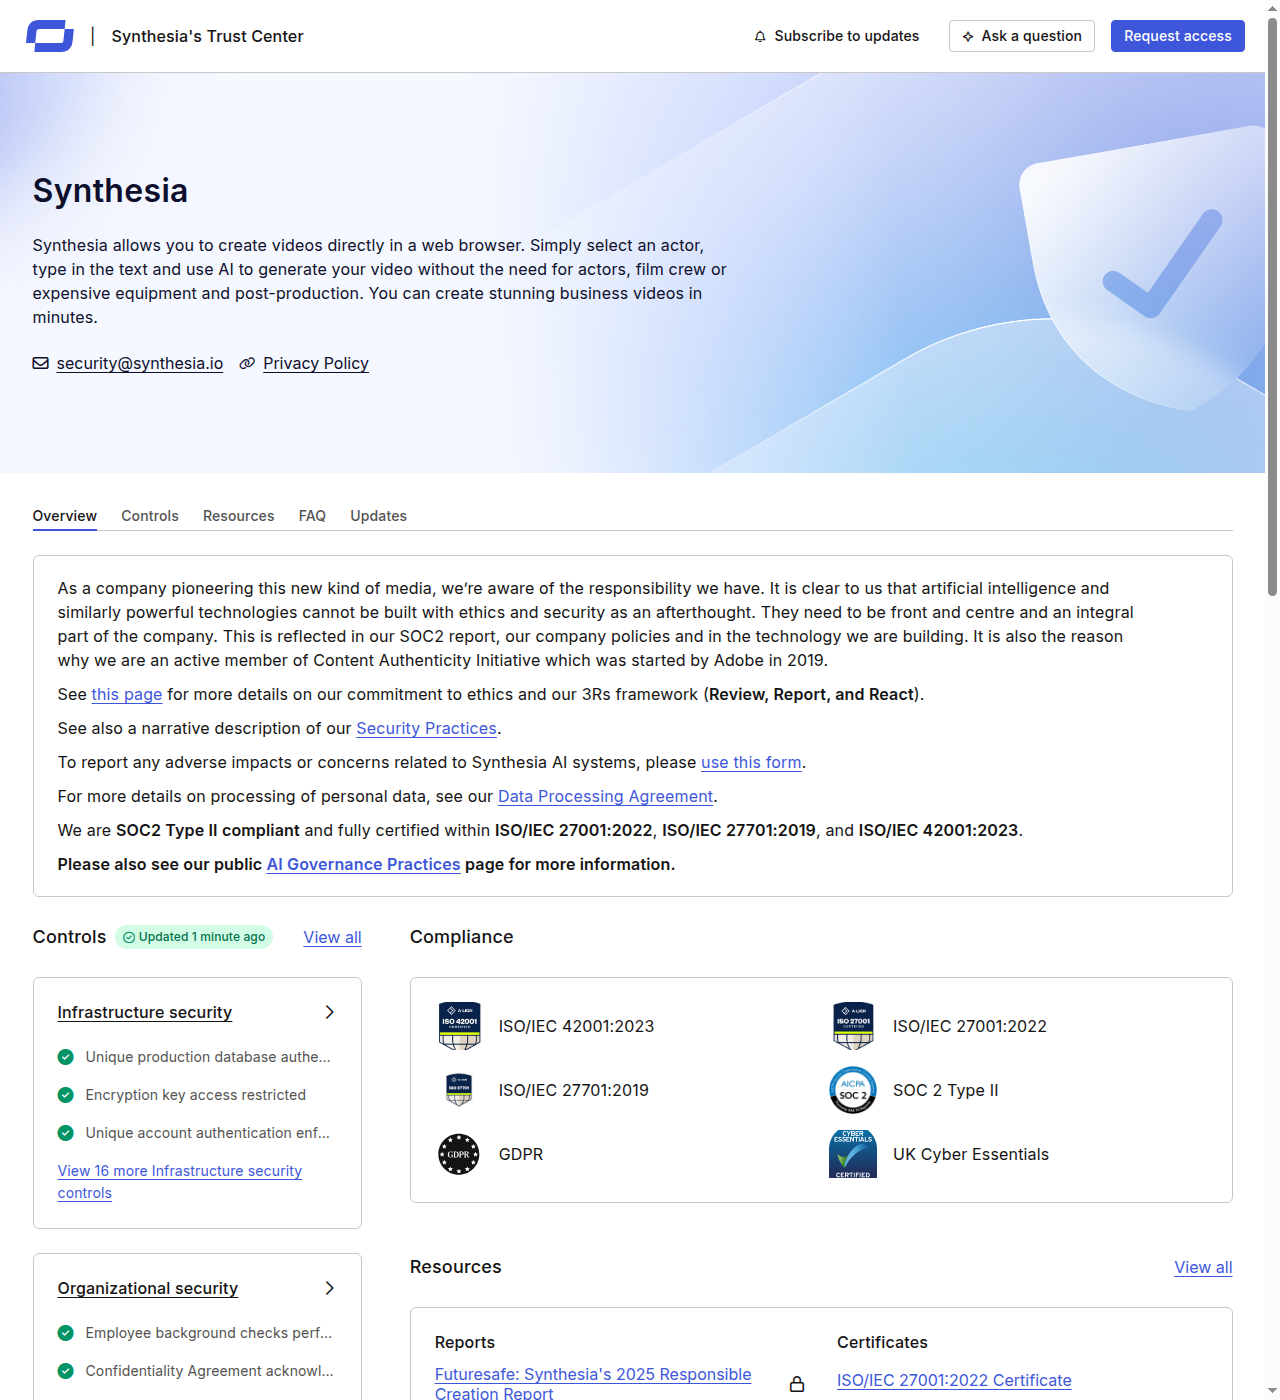
Task: Click green check for Unique production database authentication
Action: point(66,1057)
